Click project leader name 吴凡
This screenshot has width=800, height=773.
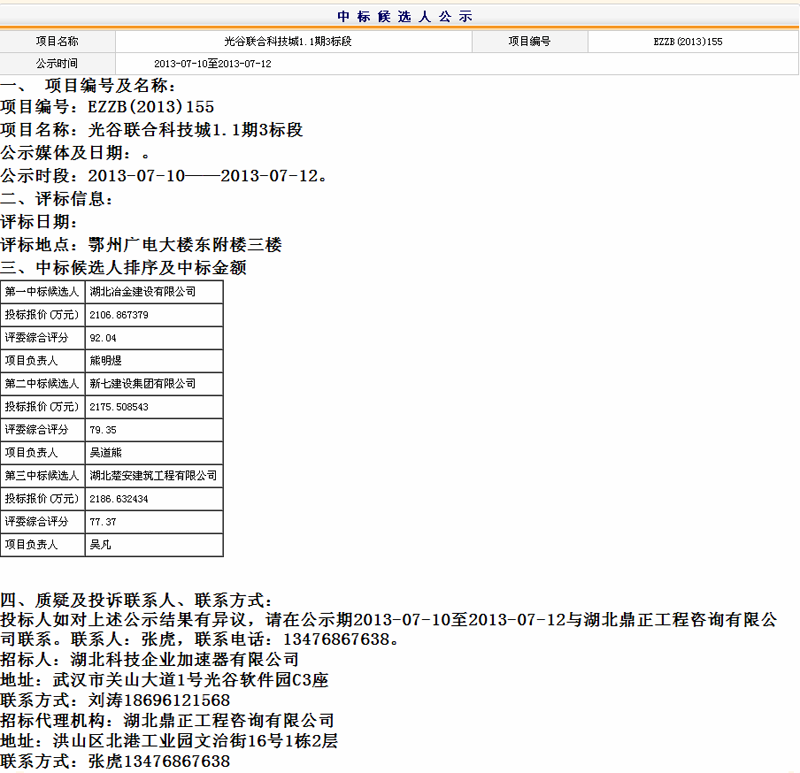pyautogui.click(x=100, y=545)
